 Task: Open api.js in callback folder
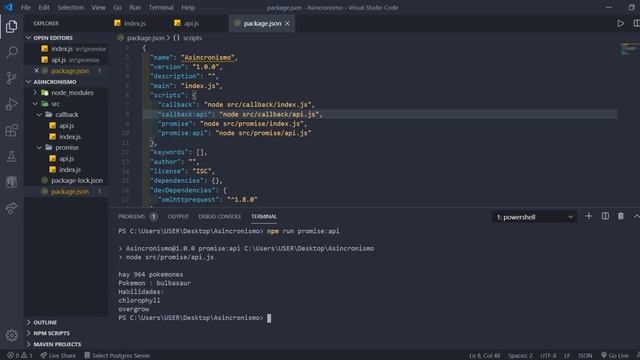[x=67, y=126]
